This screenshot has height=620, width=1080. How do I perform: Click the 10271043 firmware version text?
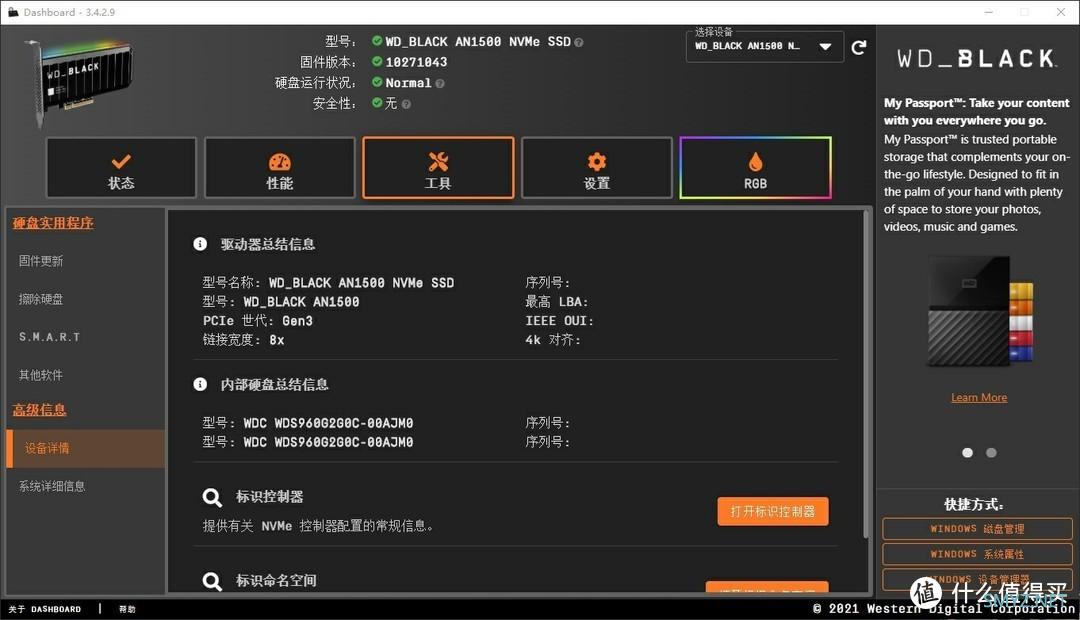coord(416,62)
